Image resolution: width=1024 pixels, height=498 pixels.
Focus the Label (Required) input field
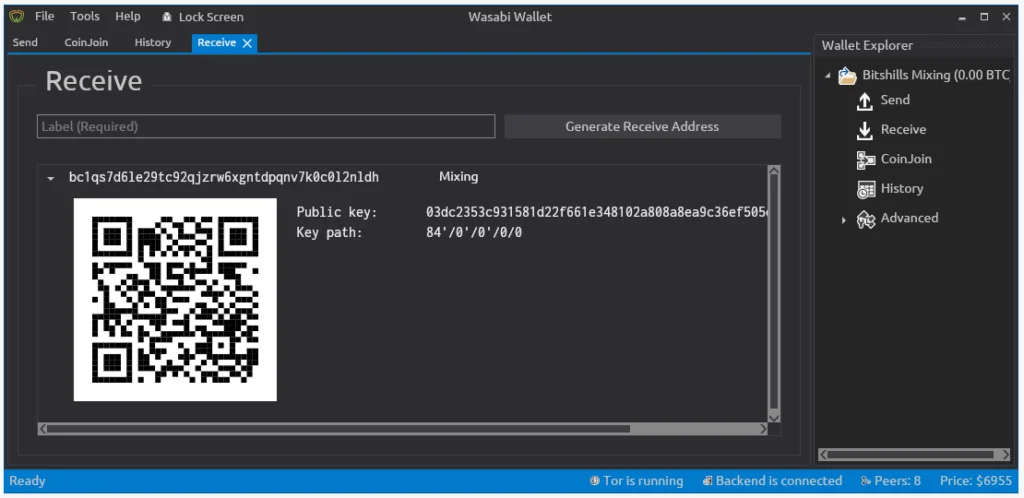coord(266,127)
